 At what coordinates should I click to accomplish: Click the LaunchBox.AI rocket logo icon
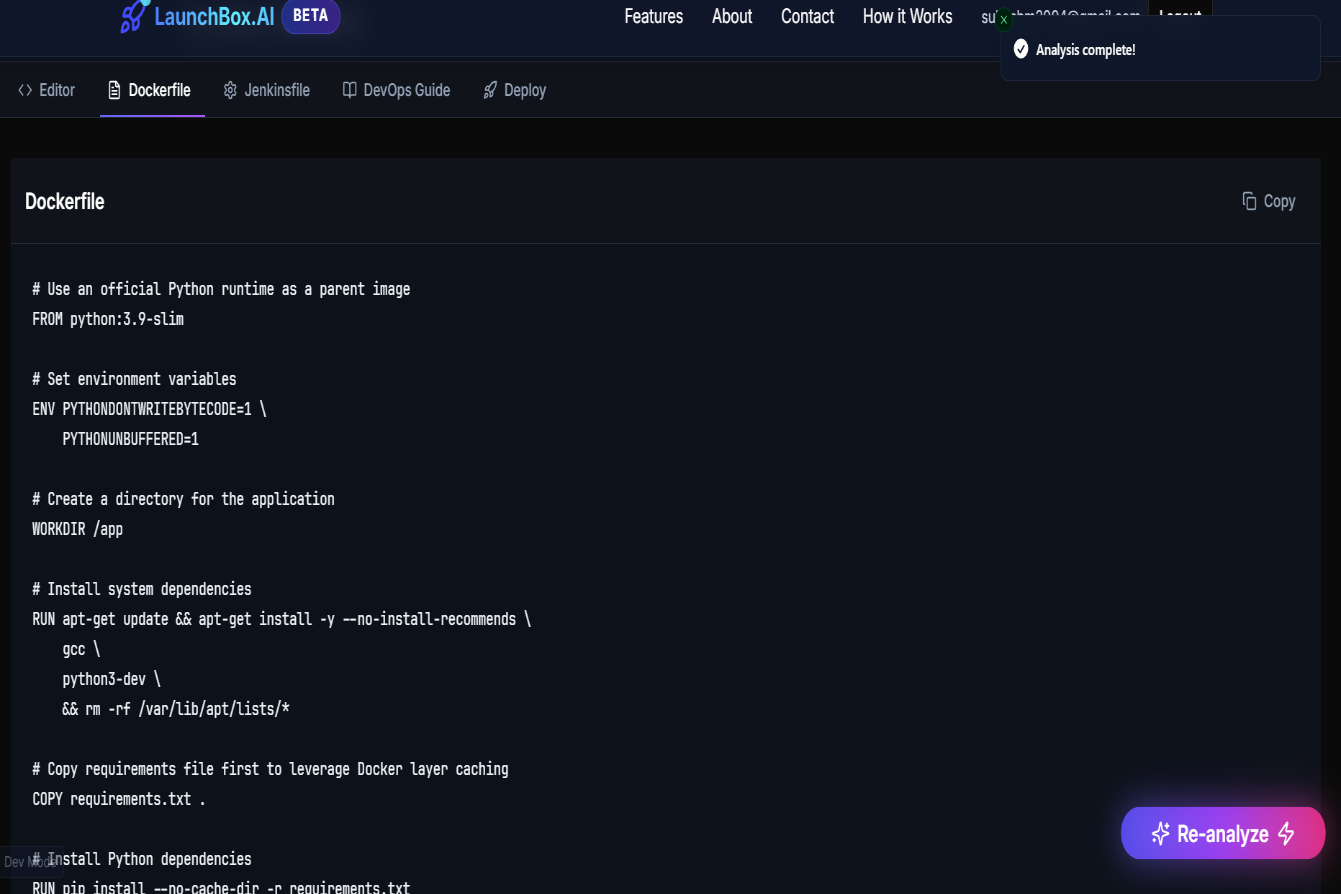134,15
